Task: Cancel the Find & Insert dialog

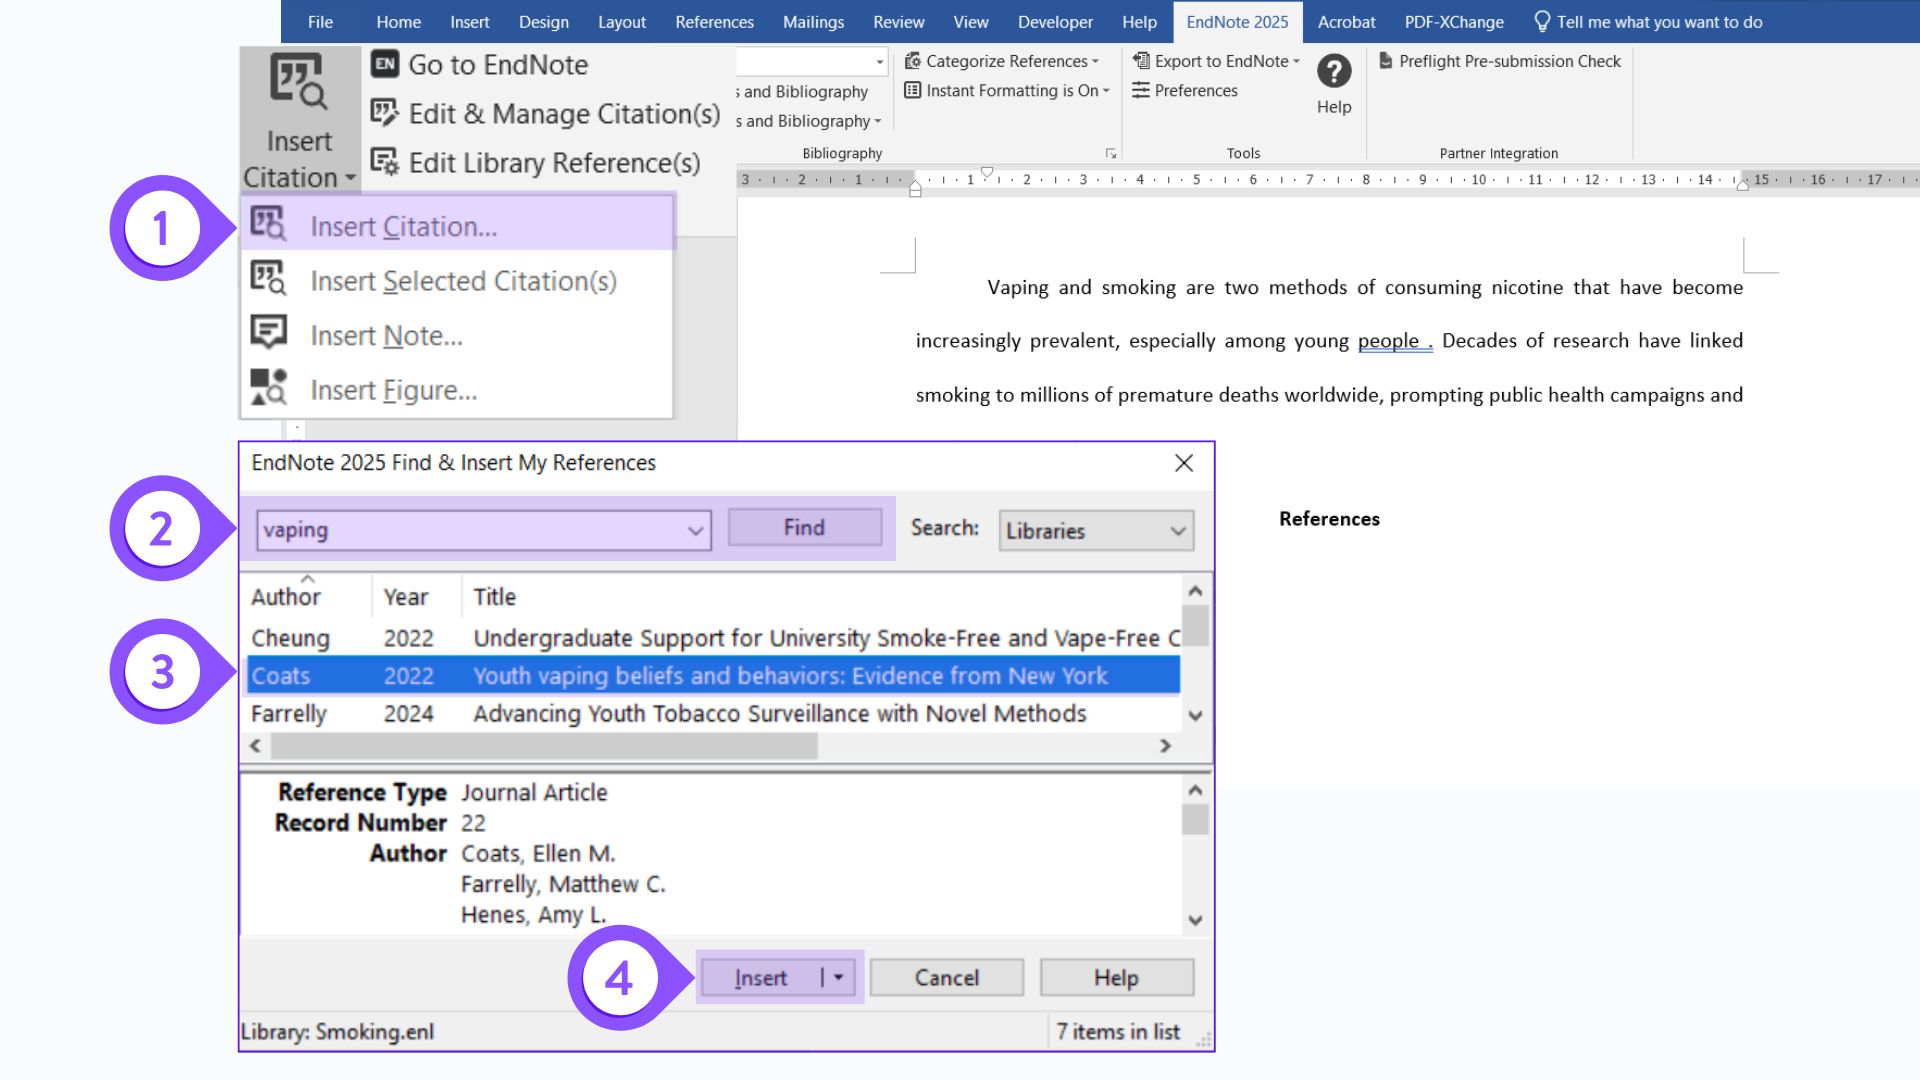Action: coord(945,977)
